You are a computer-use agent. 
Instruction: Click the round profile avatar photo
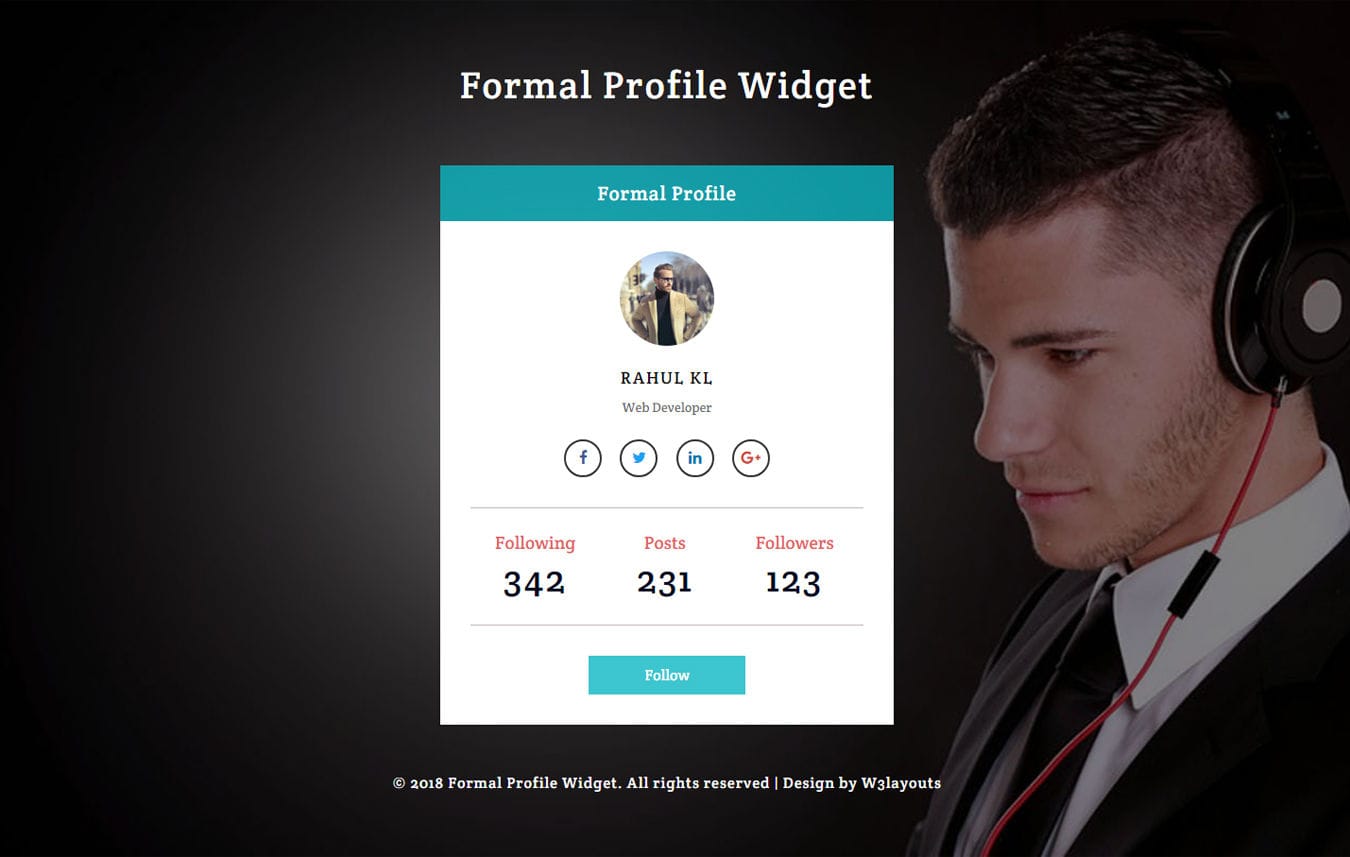pyautogui.click(x=667, y=298)
